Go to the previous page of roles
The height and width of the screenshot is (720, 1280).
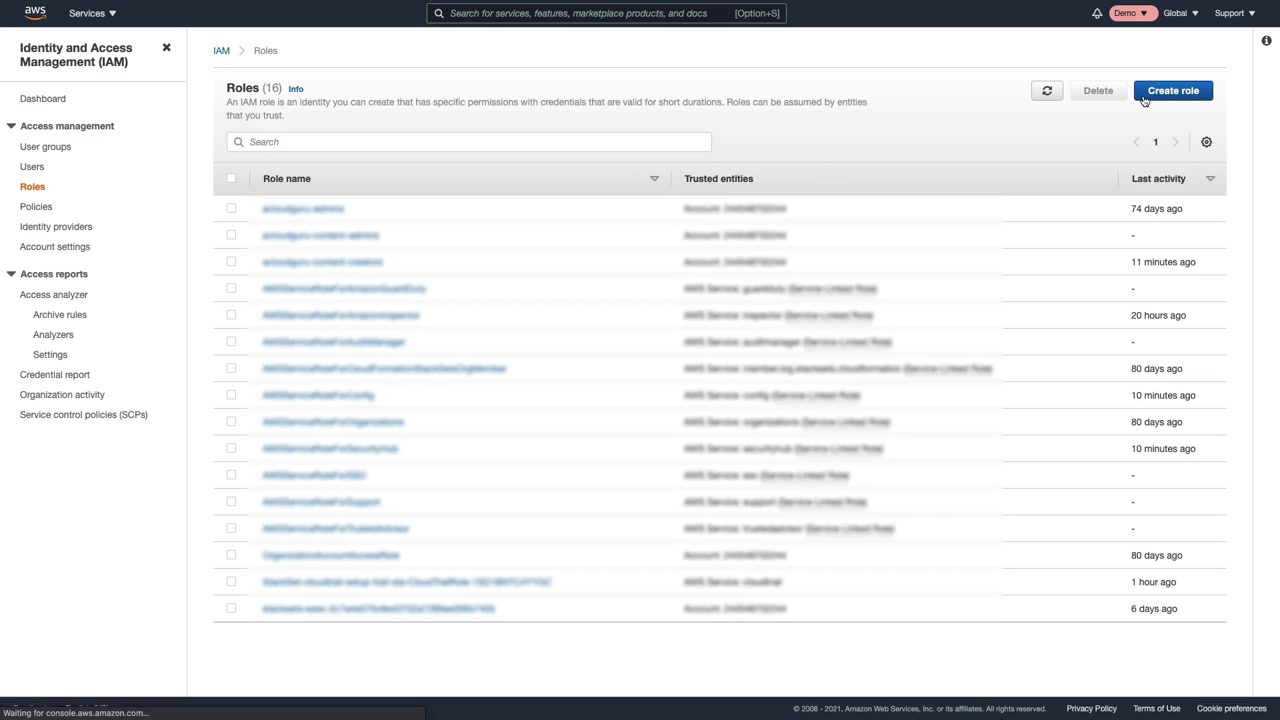coord(1136,142)
